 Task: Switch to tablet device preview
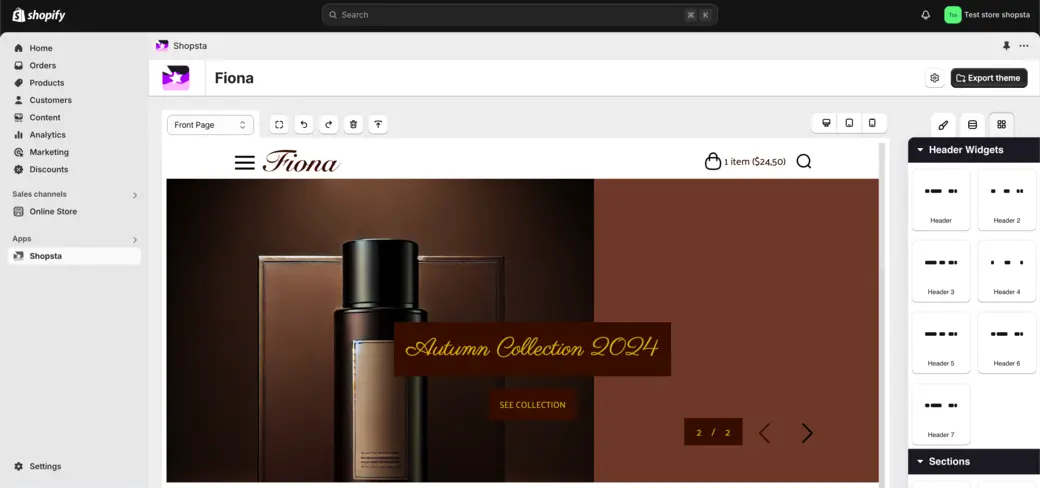[849, 123]
